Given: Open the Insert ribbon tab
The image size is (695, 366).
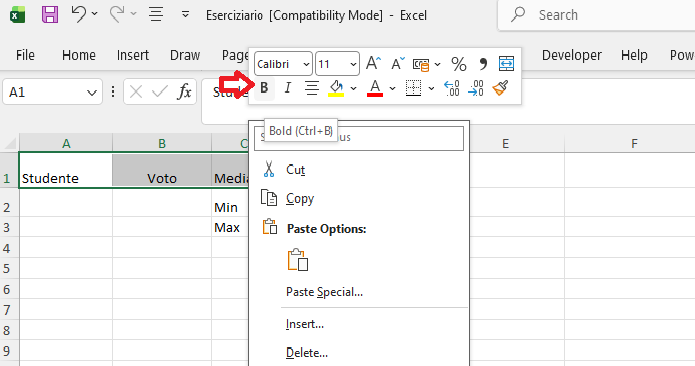Looking at the screenshot, I should [133, 55].
